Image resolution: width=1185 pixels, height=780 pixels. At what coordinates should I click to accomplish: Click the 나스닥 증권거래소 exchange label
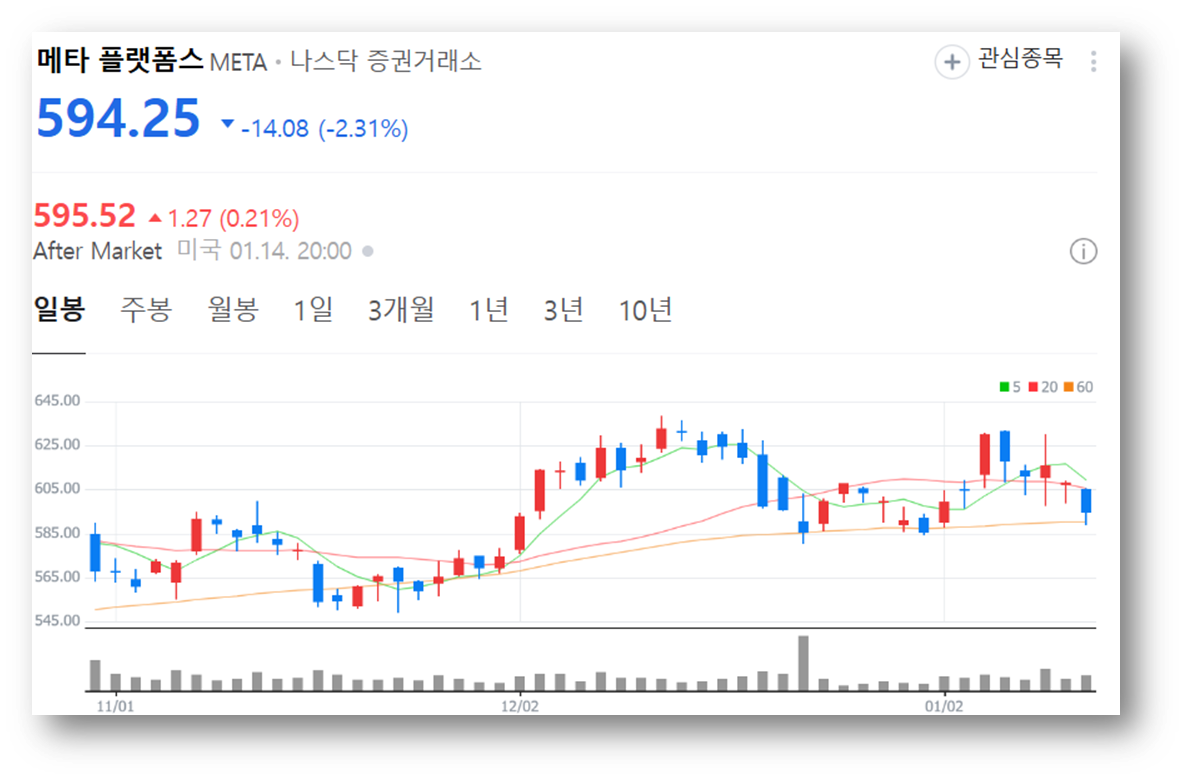(385, 60)
